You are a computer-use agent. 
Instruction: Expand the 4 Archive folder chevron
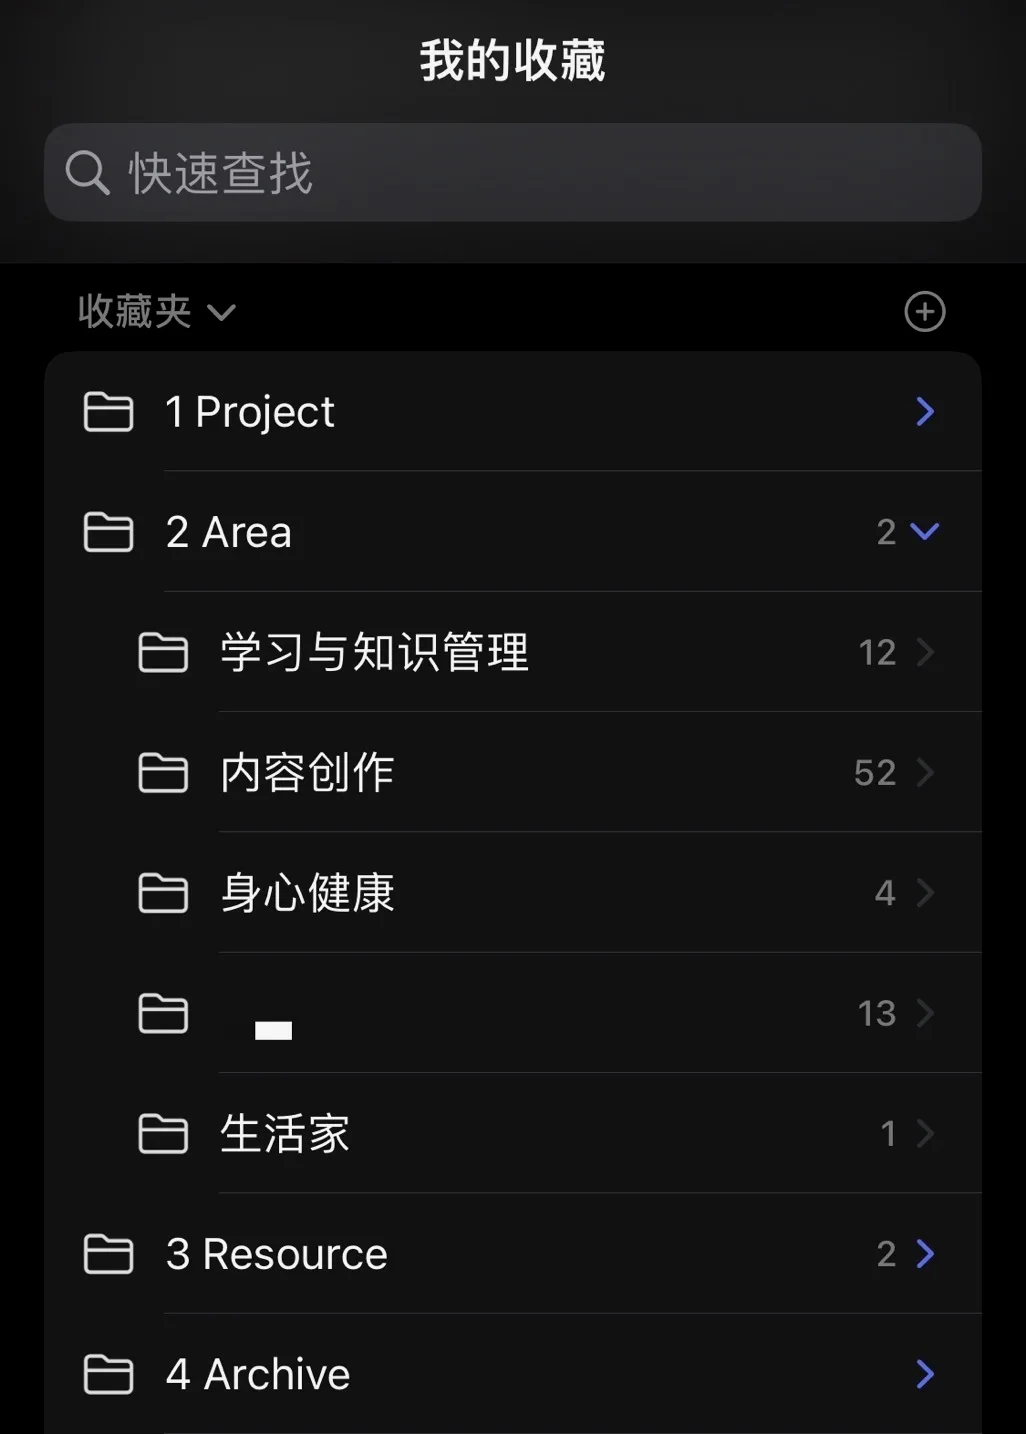point(926,1374)
